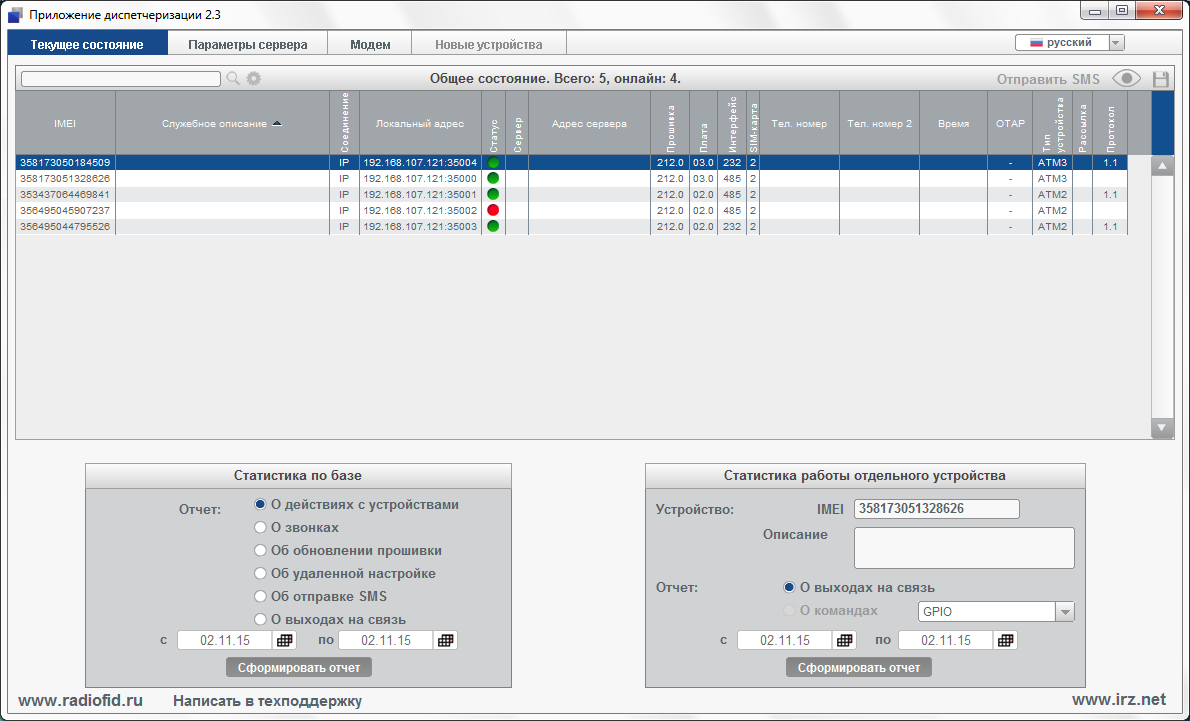Switch to "Параметры сервера" tab
The width and height of the screenshot is (1190, 721).
pyautogui.click(x=248, y=45)
